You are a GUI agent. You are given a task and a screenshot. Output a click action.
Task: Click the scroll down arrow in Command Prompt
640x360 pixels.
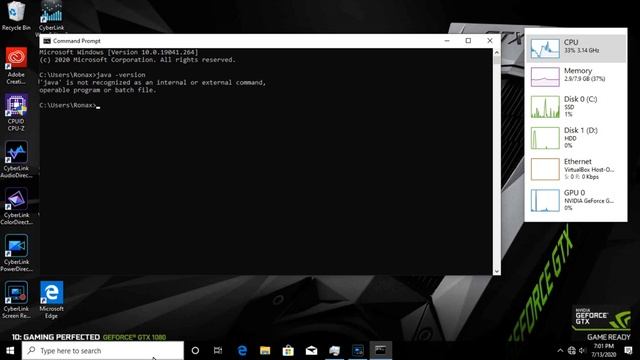point(496,271)
